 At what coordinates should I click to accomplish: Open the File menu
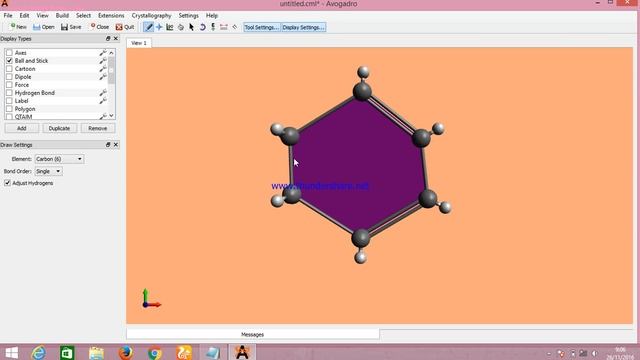point(8,16)
